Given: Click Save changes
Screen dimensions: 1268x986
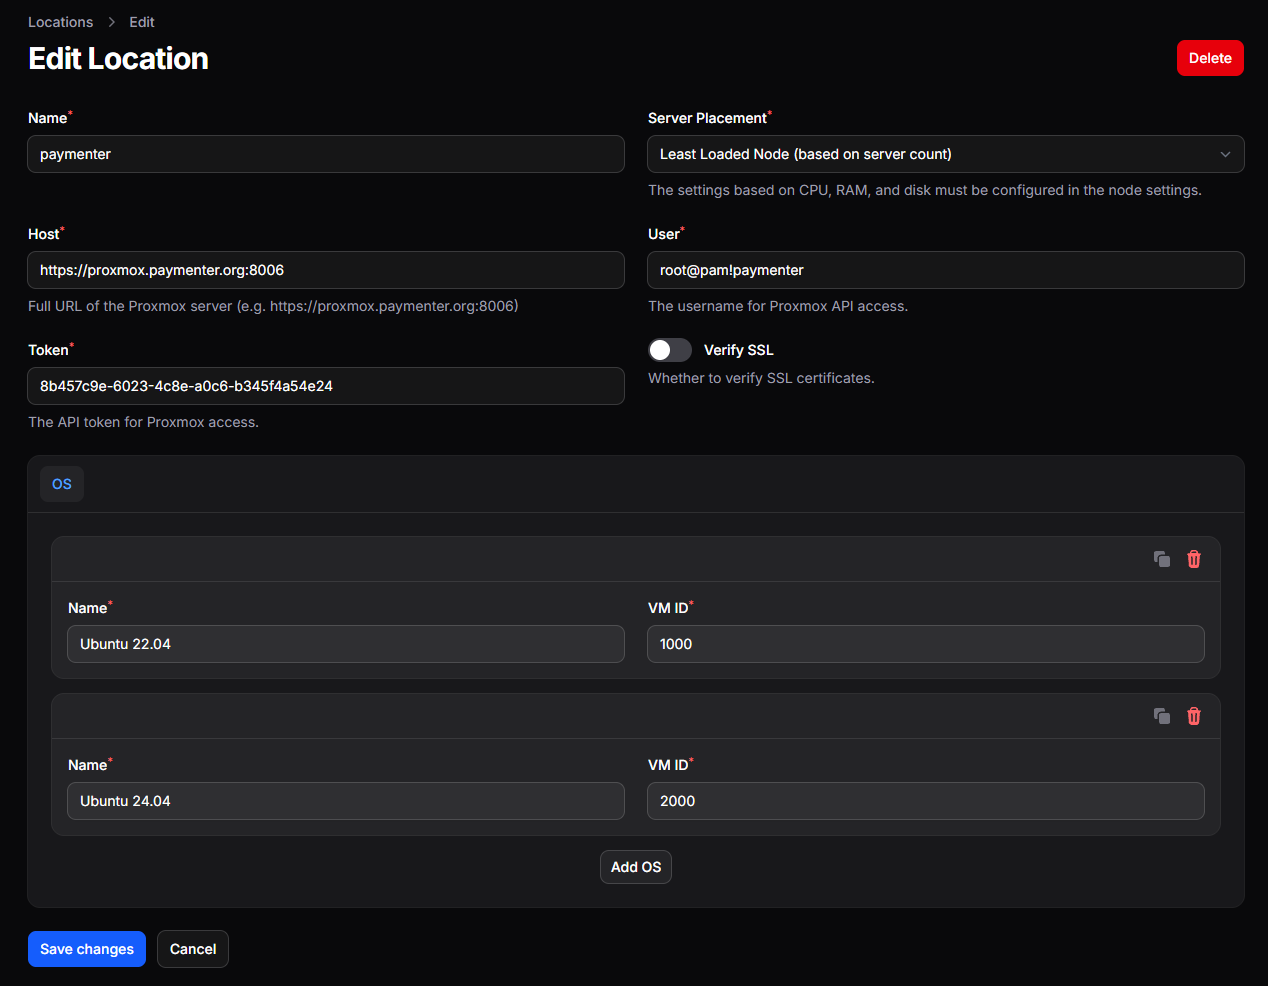Looking at the screenshot, I should pos(87,949).
